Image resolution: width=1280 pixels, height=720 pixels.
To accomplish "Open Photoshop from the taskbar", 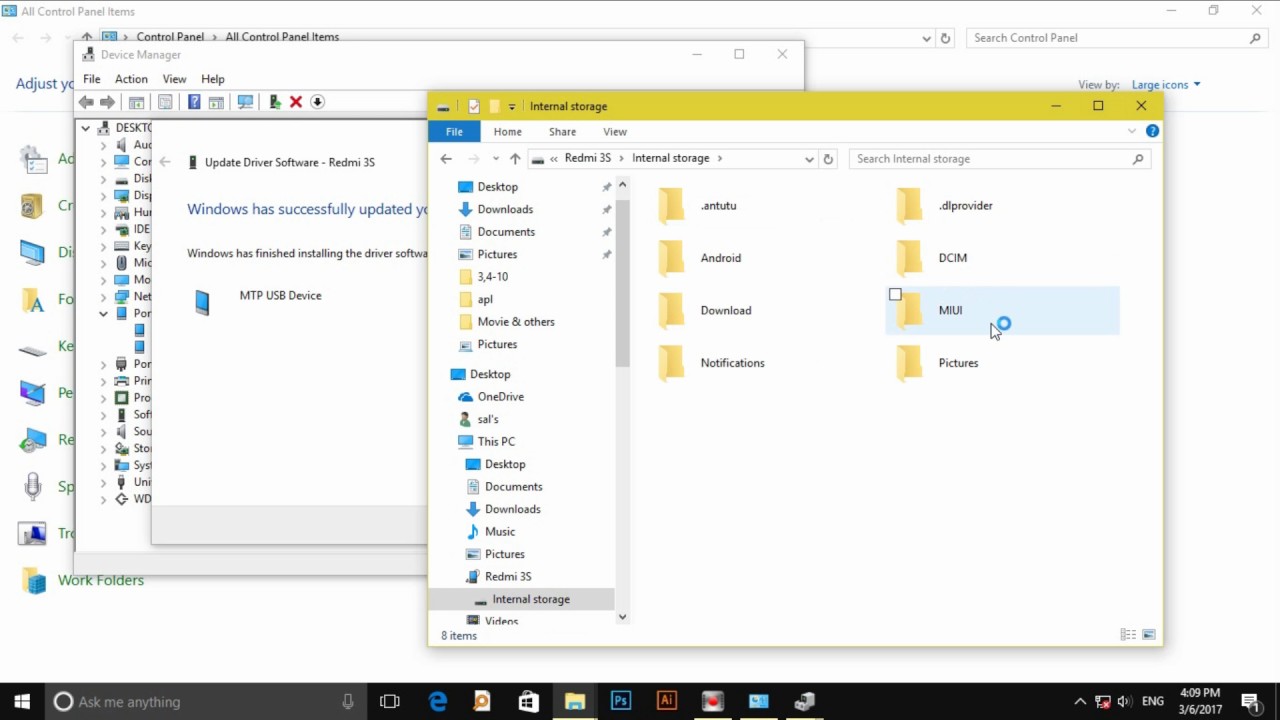I will tap(620, 701).
